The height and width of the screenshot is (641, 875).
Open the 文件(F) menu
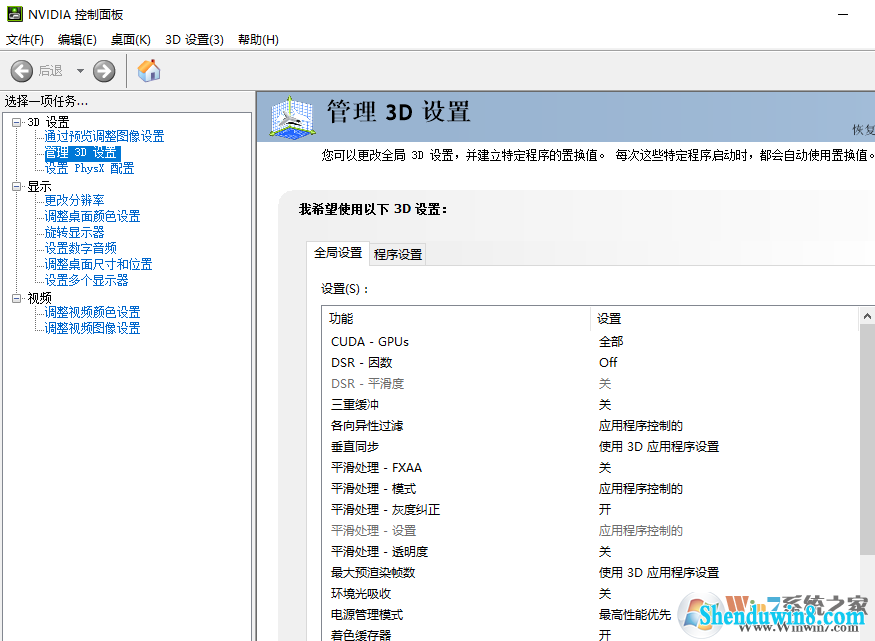[25, 40]
